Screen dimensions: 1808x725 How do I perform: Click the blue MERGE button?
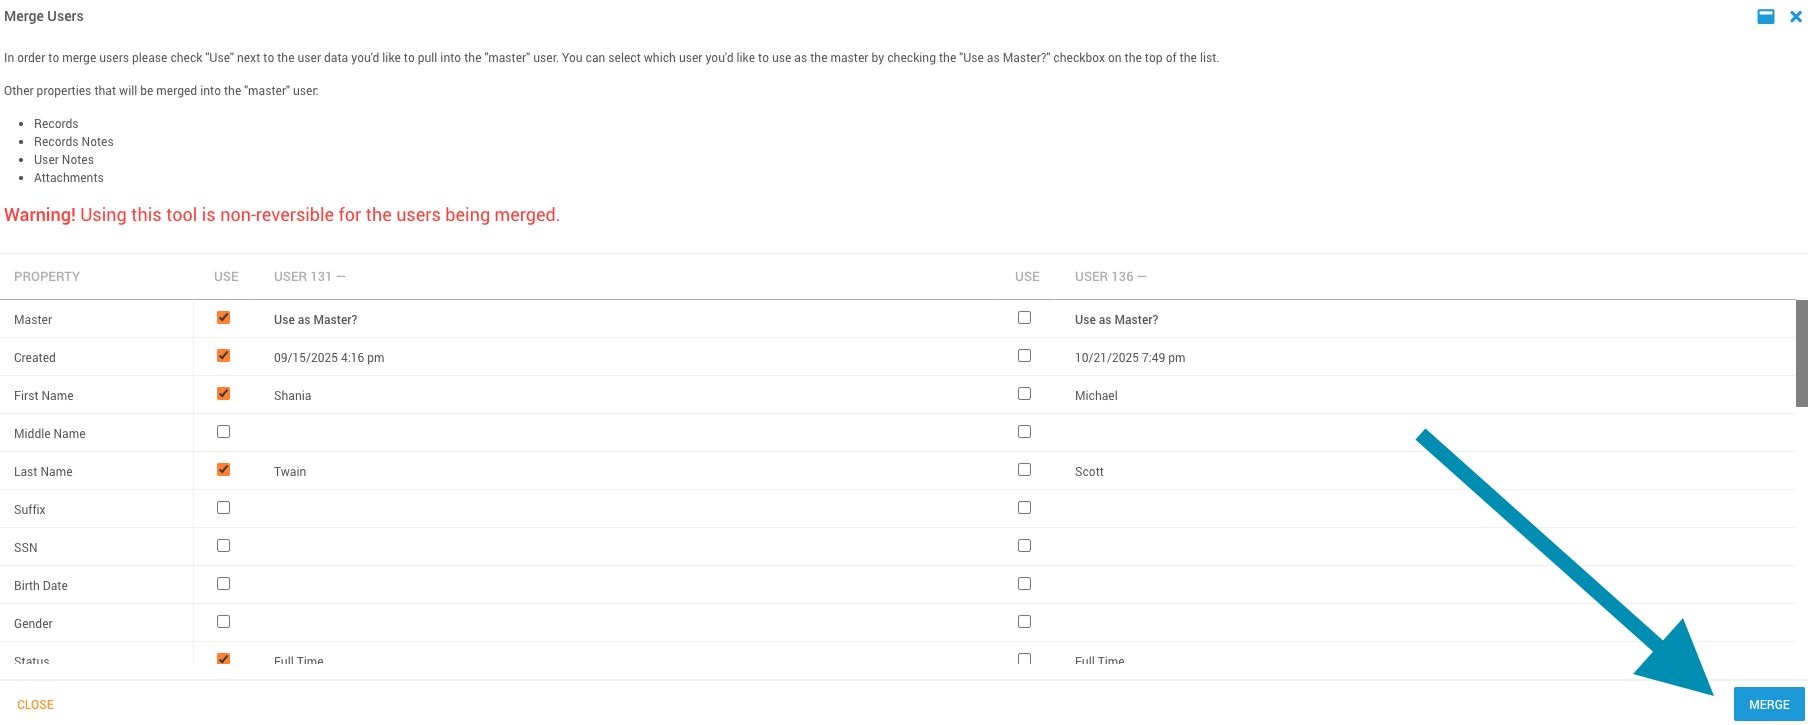pyautogui.click(x=1768, y=704)
